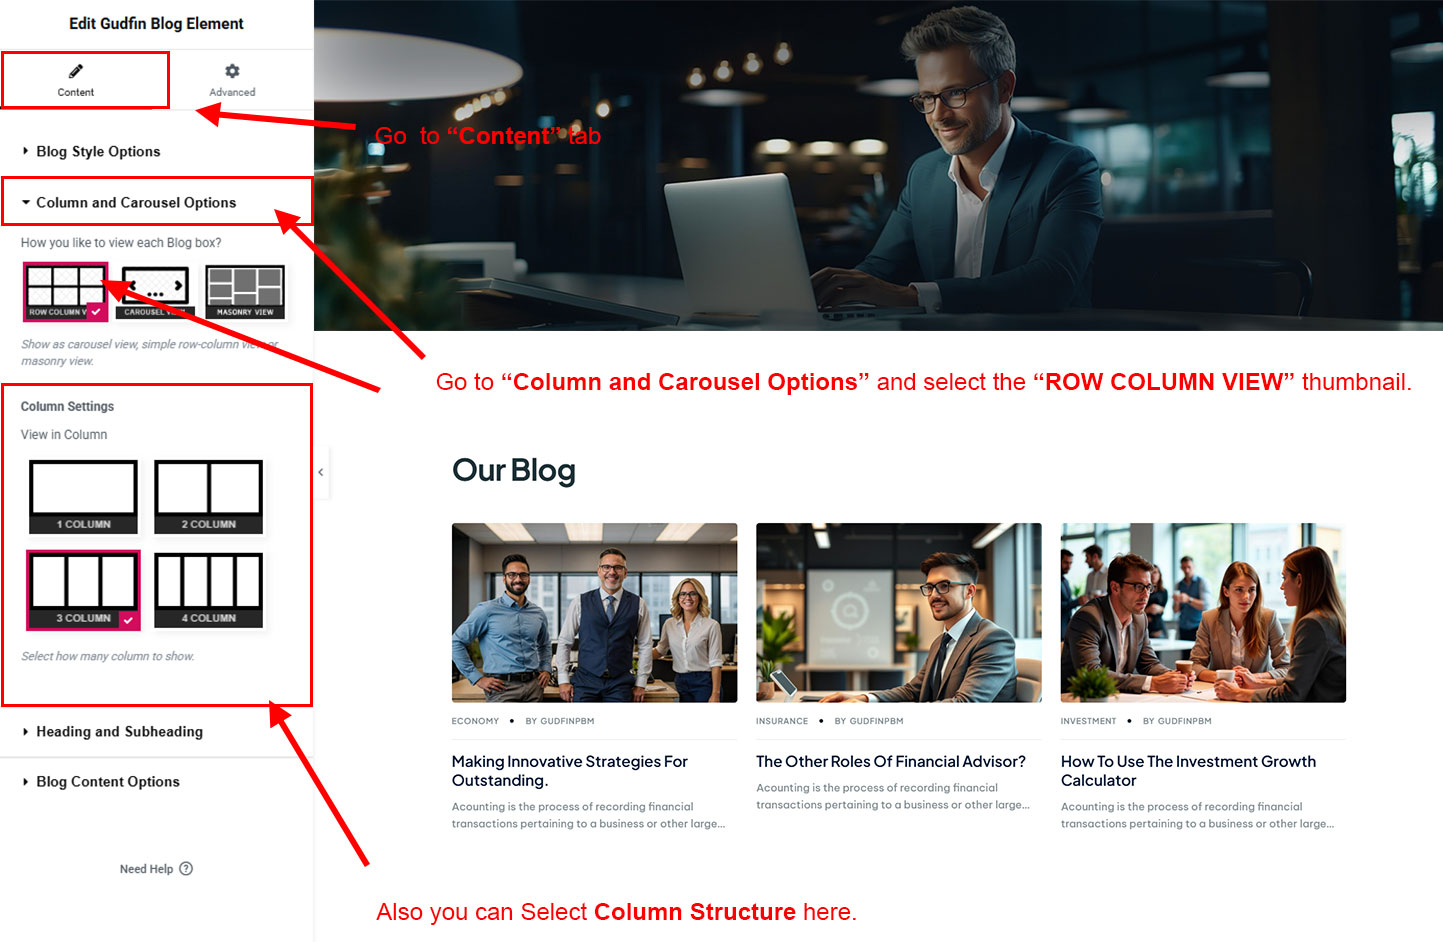
Task: Expand the Blog Content Options section
Action: (x=108, y=782)
